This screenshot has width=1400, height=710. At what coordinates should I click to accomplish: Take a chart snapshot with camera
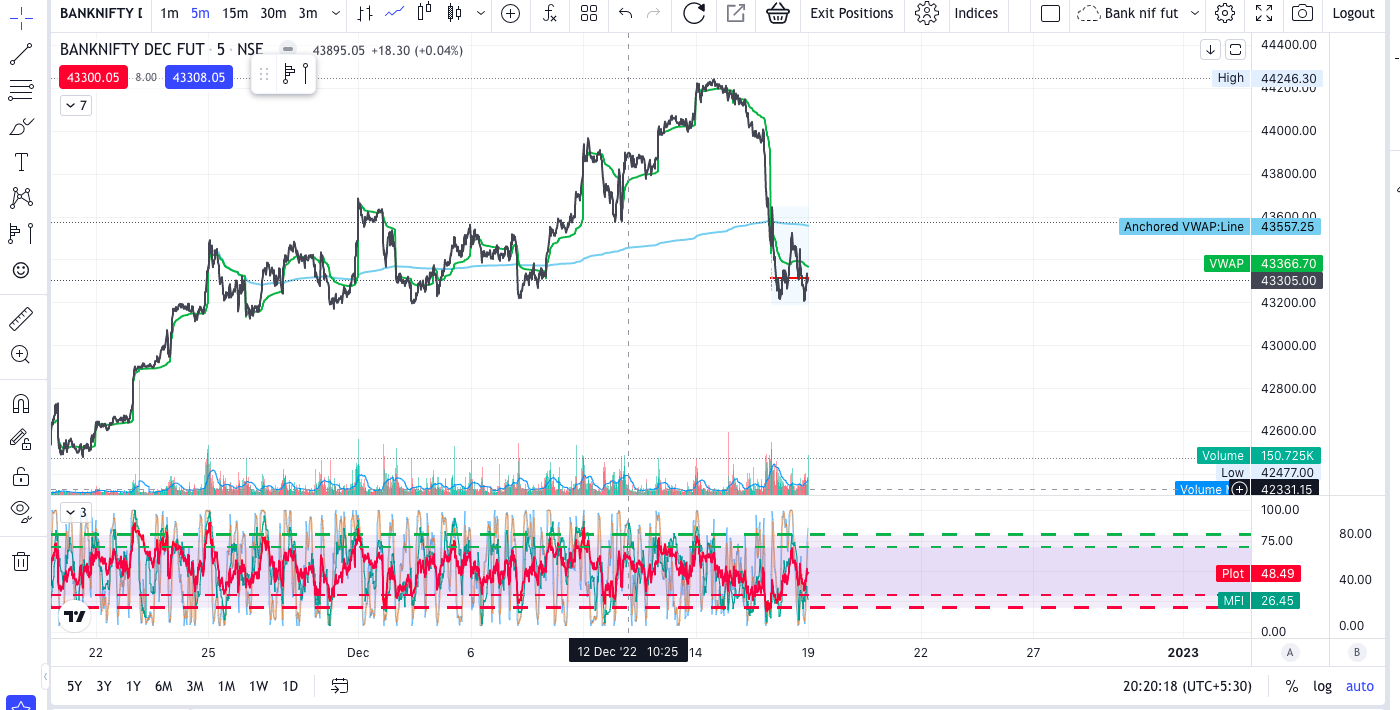tap(1302, 13)
